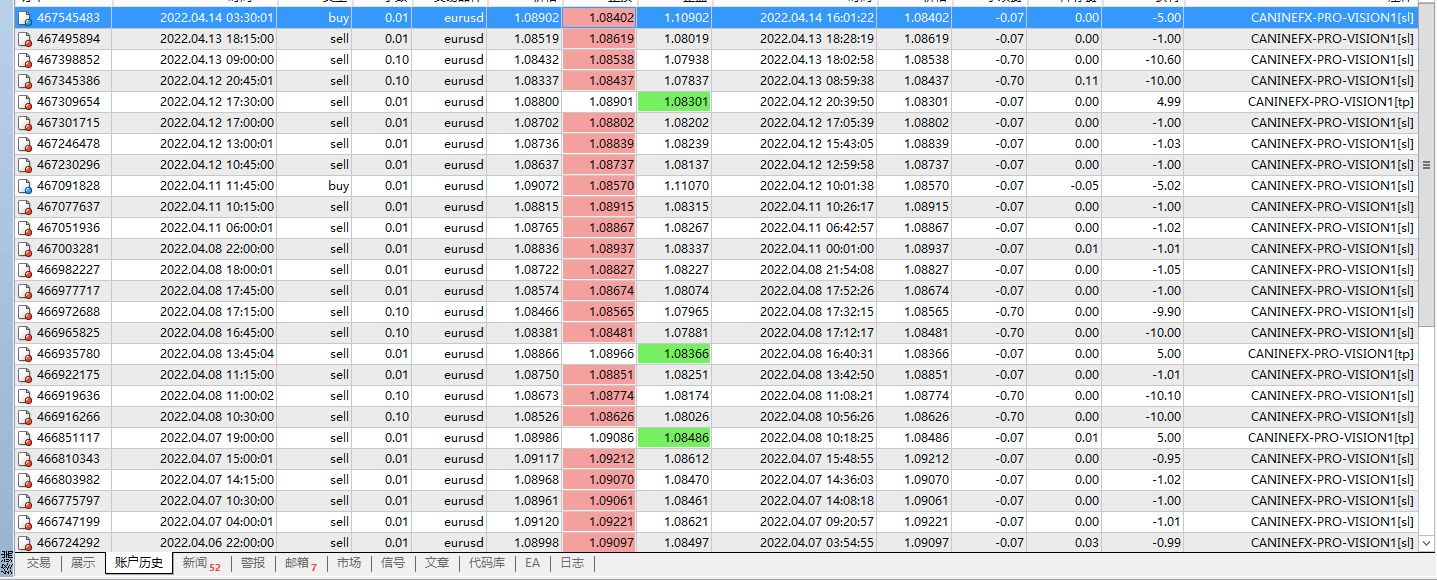Open the 邮箱 tab showing 7 messages
Screen dimensions: 1437x580
pos(300,563)
